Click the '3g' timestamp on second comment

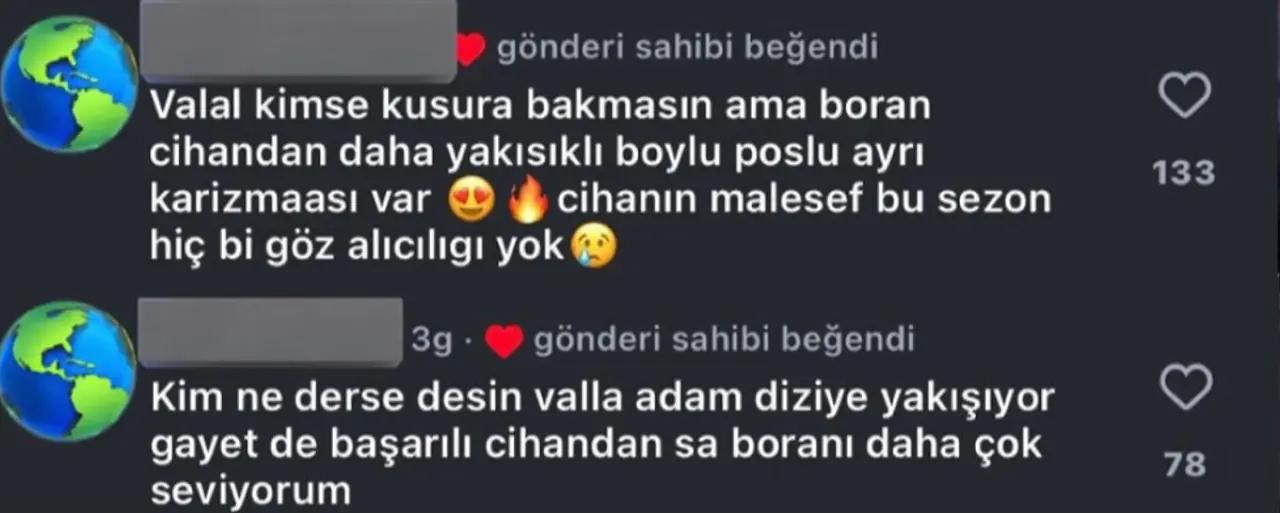(x=433, y=341)
